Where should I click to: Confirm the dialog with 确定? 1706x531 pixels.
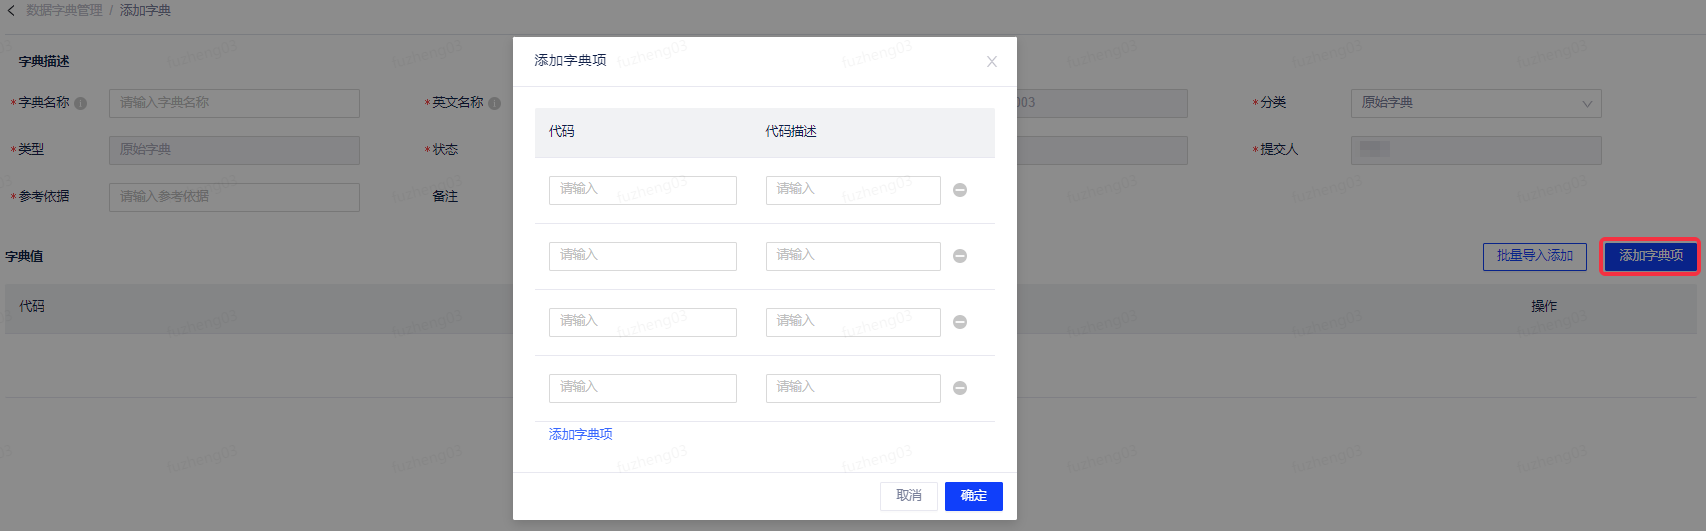pyautogui.click(x=974, y=496)
